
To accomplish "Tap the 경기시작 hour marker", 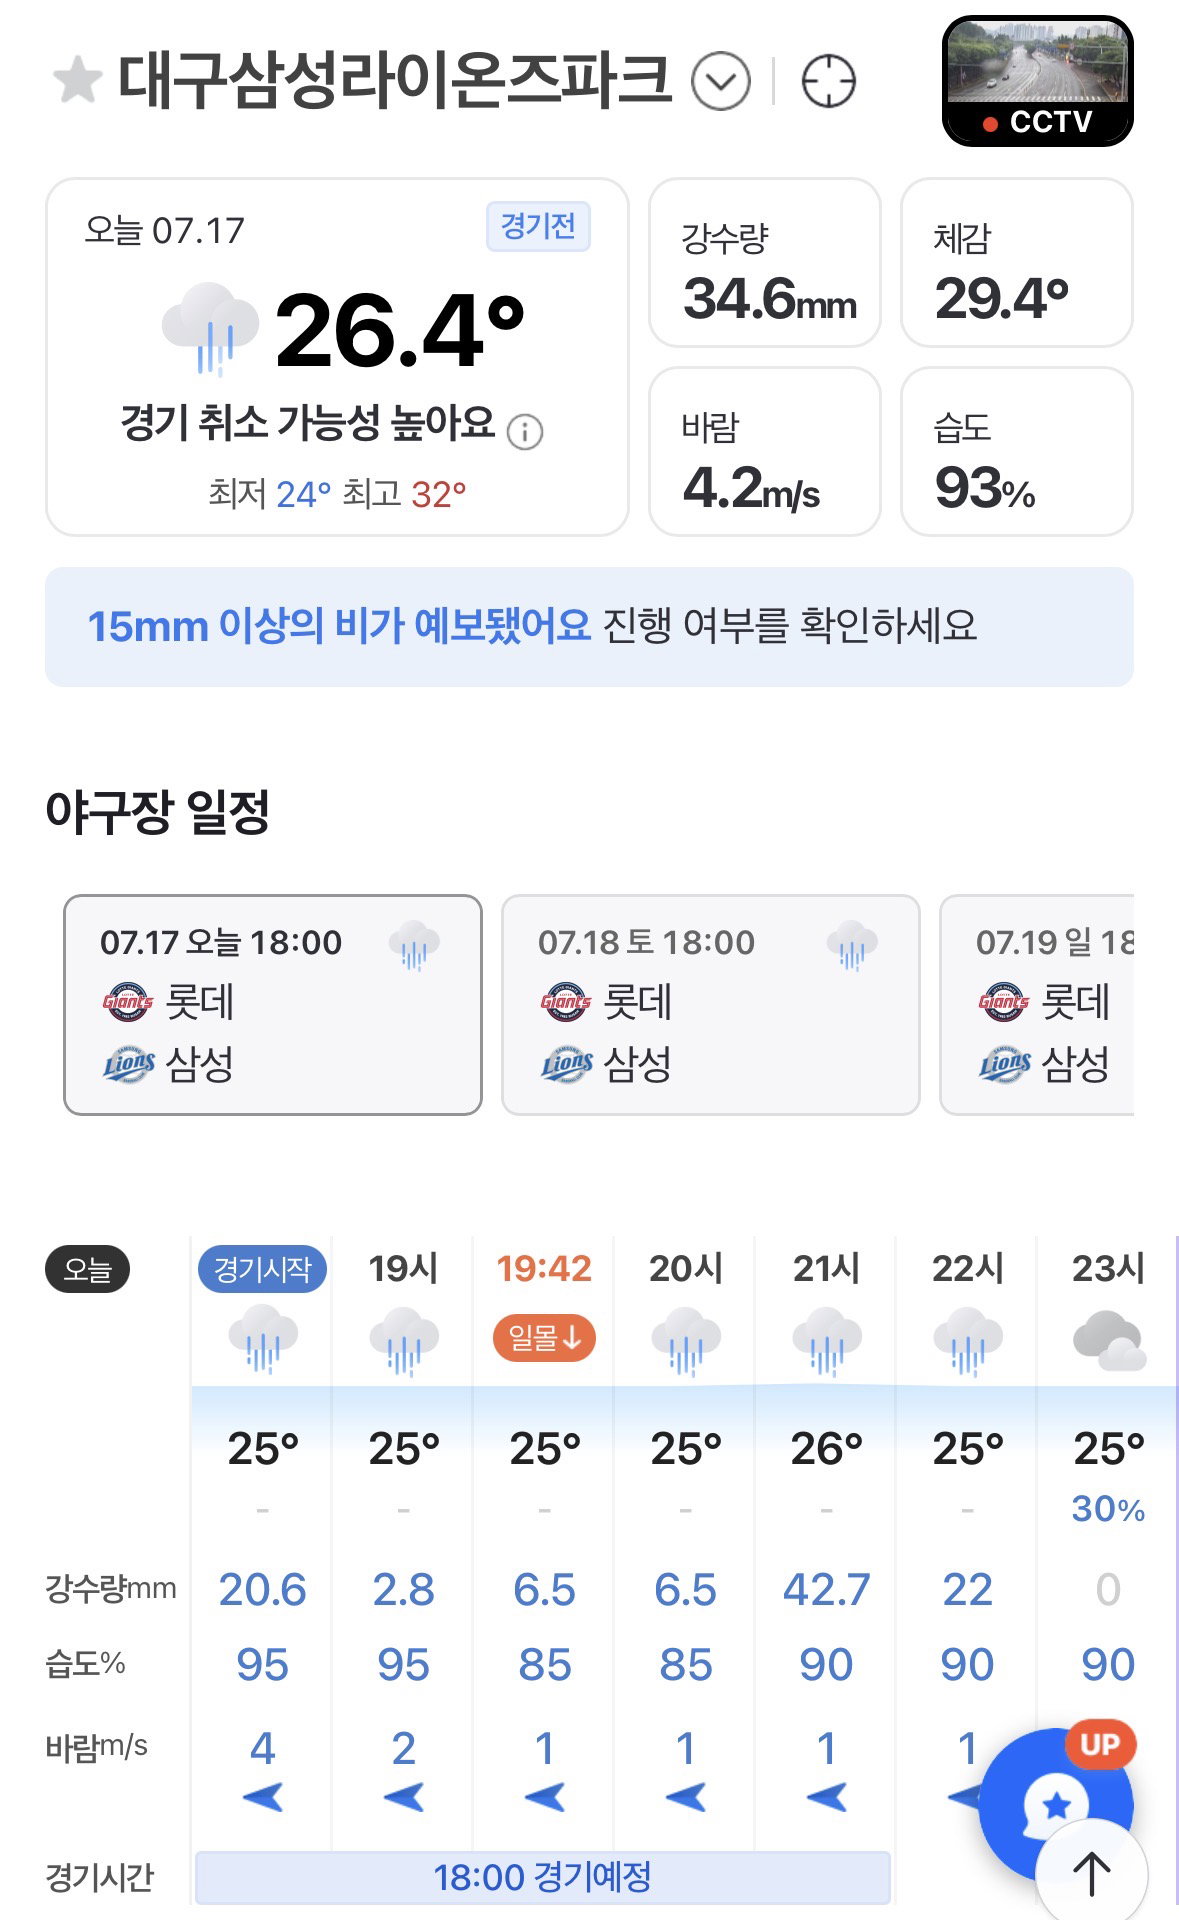I will (x=262, y=1270).
